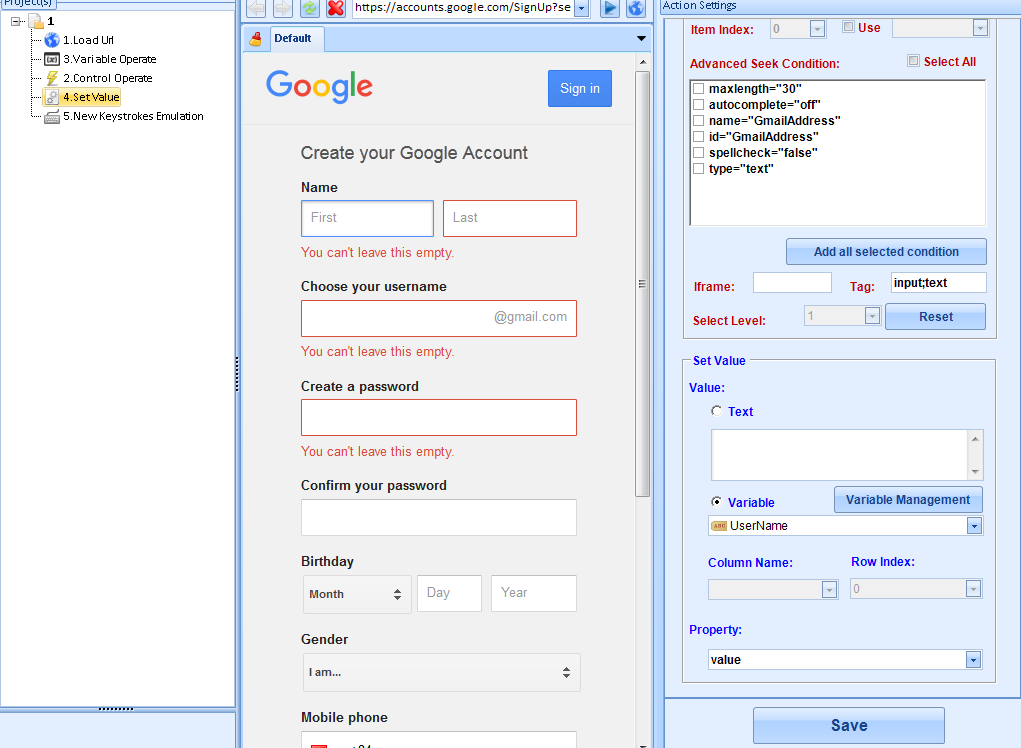This screenshot has width=1021, height=748.
Task: Enable the Select All checkbox
Action: coord(913,61)
